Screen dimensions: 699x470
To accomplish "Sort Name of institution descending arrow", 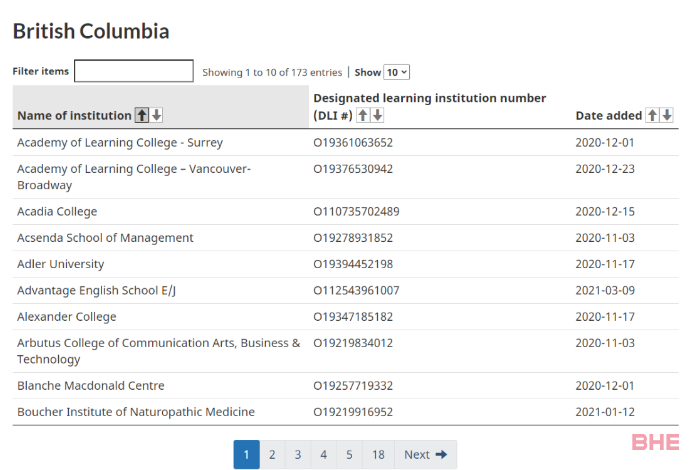I will (156, 115).
